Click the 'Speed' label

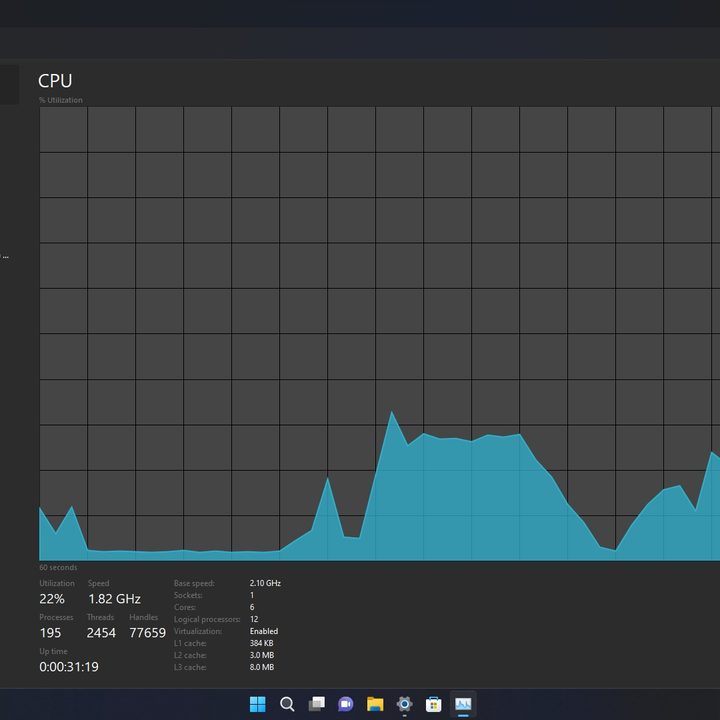pos(99,583)
